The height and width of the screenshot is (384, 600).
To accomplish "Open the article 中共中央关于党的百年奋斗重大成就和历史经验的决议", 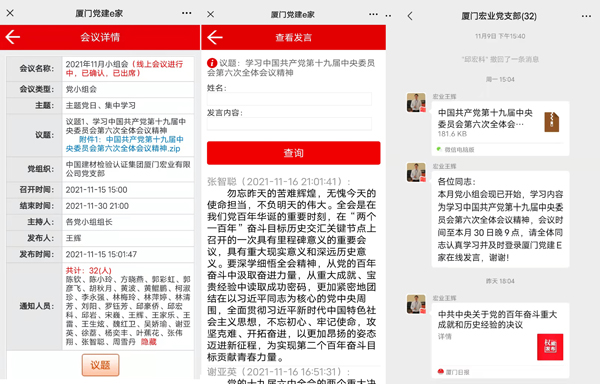I will [x=501, y=340].
